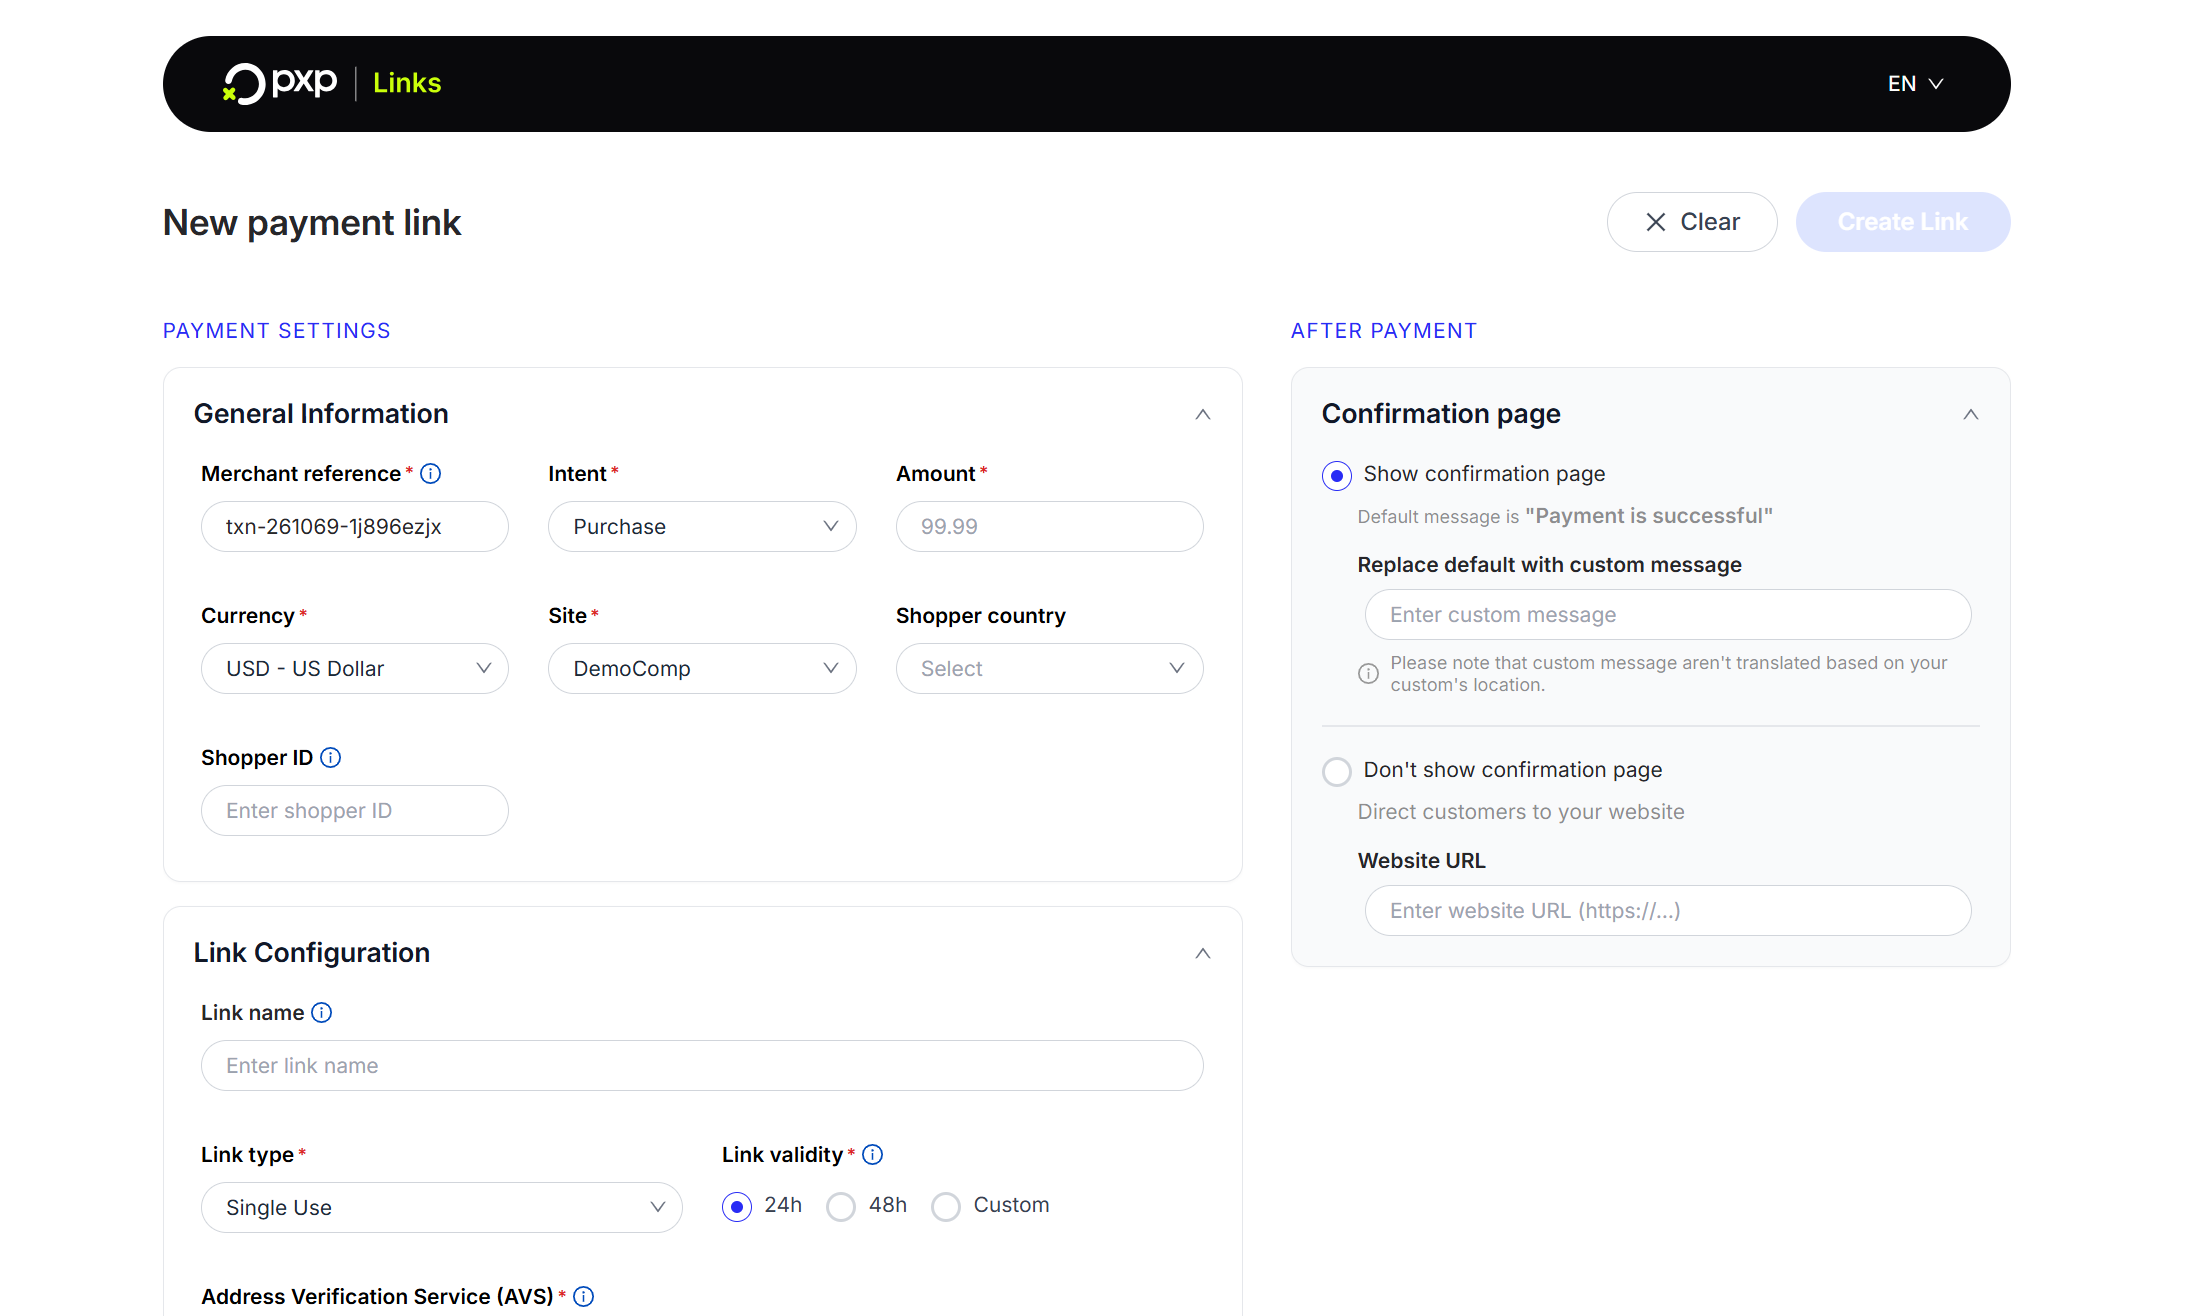Click Merchant reference info icon
2196x1316 pixels.
click(430, 474)
